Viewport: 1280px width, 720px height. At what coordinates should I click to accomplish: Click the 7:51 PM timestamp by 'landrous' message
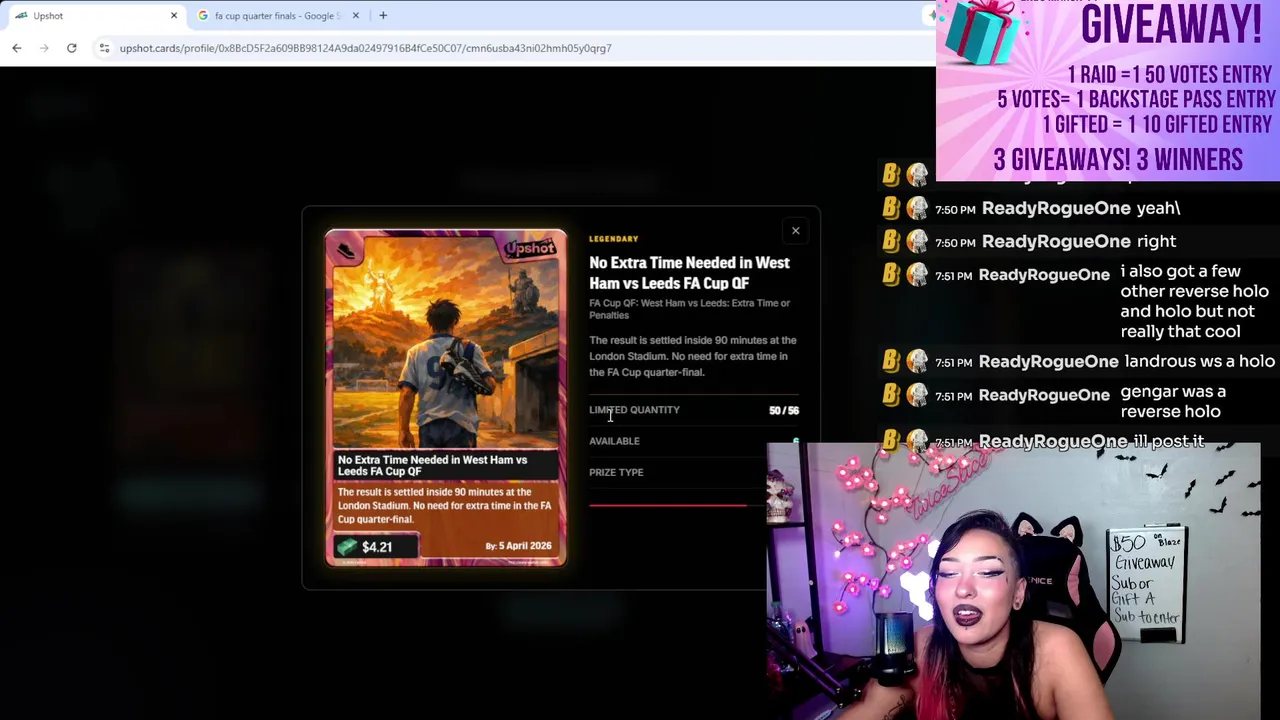[x=955, y=362]
